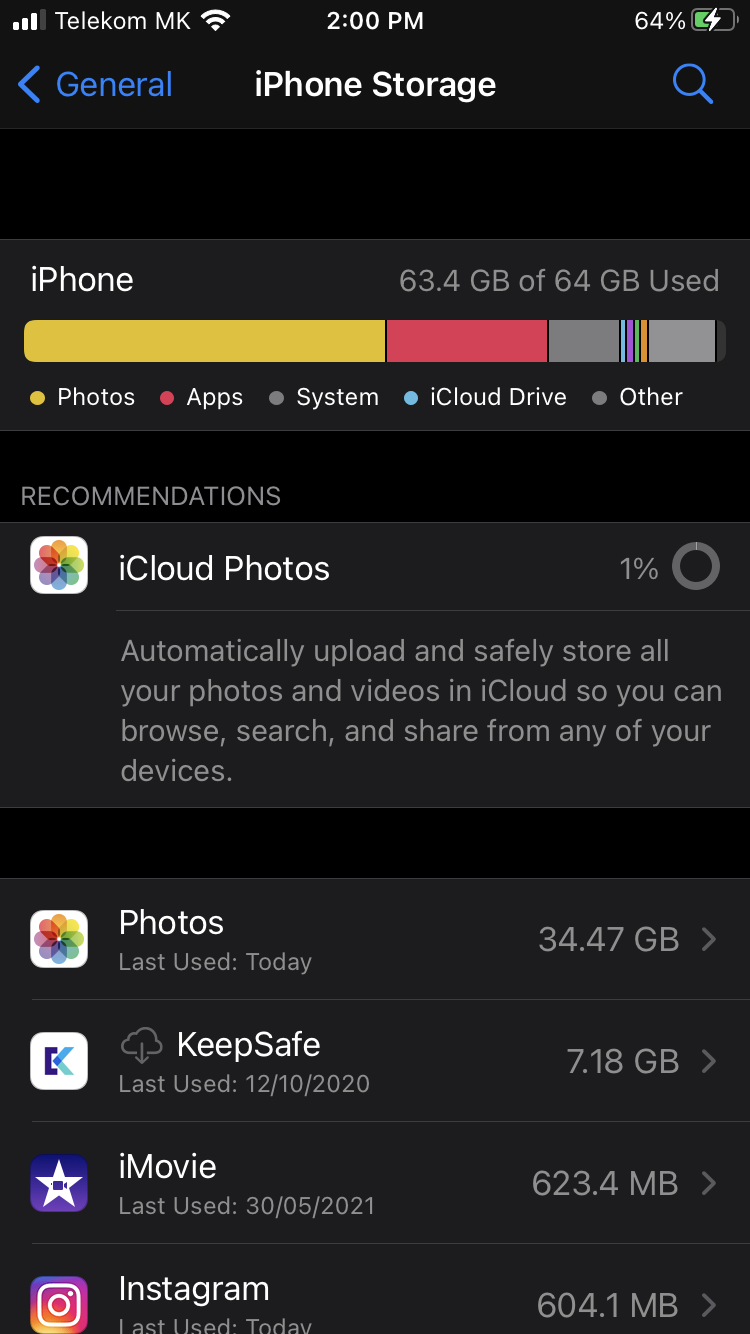Tap the KeepSafe app icon
Image resolution: width=750 pixels, height=1334 pixels.
(x=59, y=1061)
